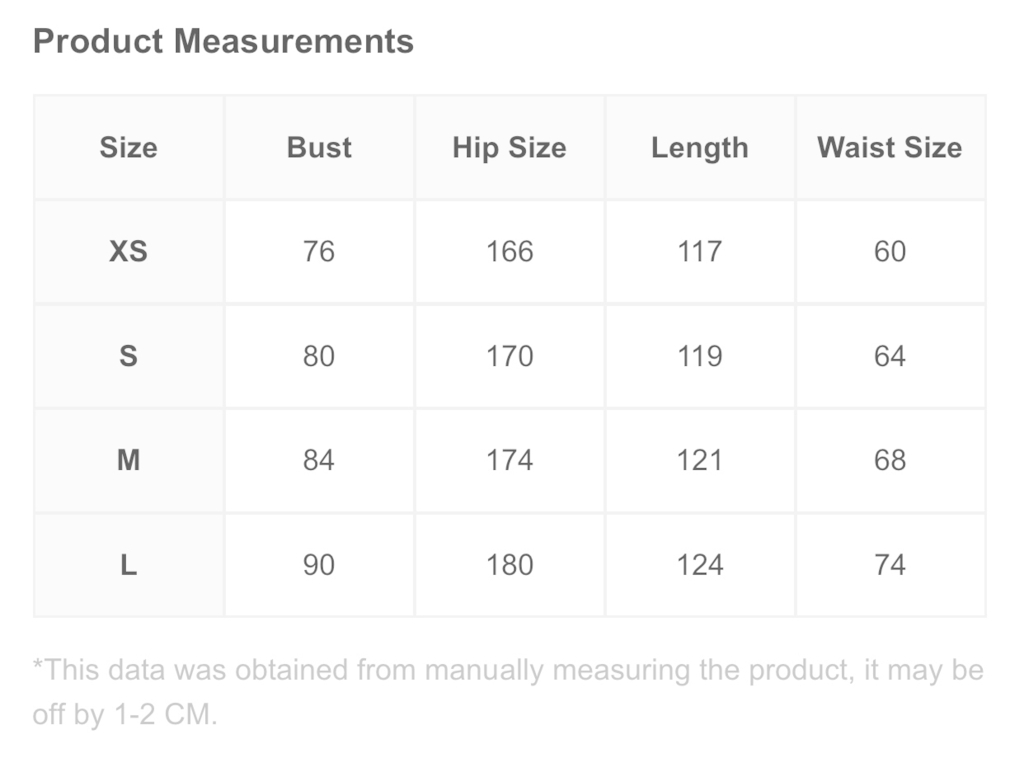Click the XS hip size value 166
Viewport: 1024px width, 763px height.
pyautogui.click(x=509, y=252)
